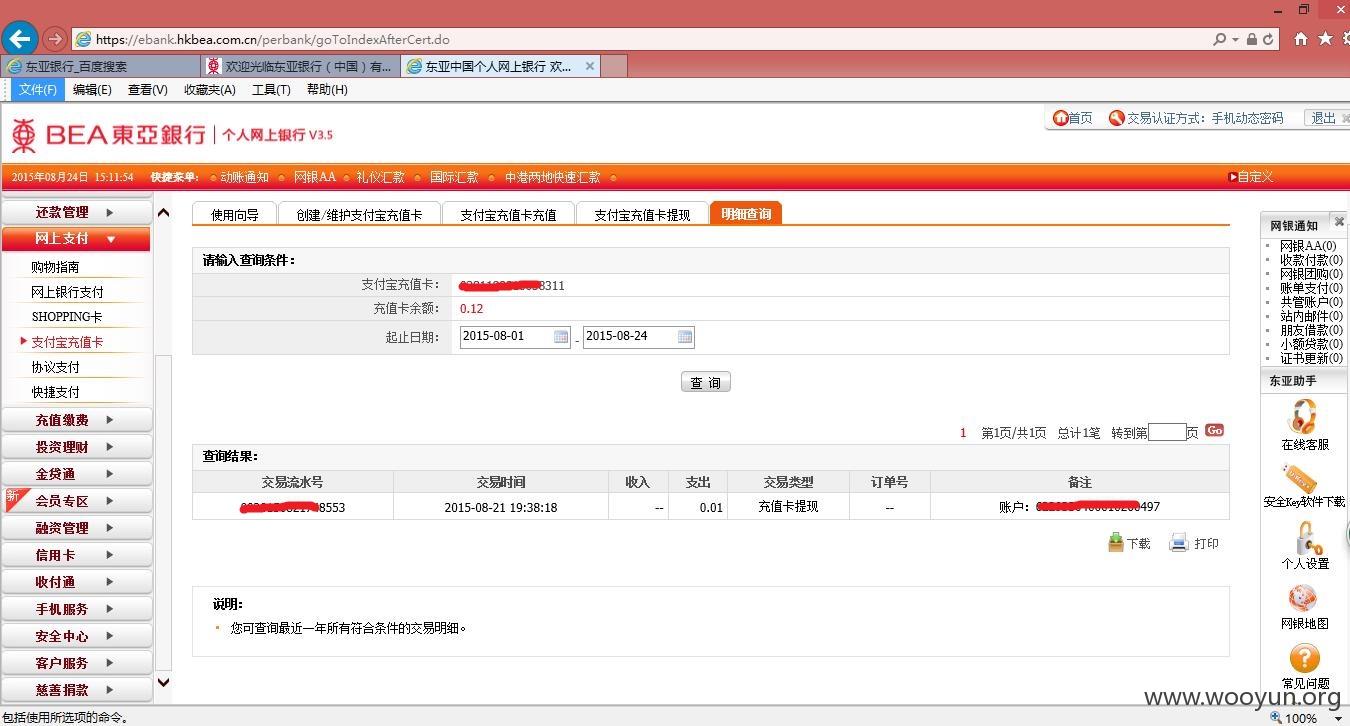Screen dimensions: 1350x726
Task: Open 在线客服 headset icon
Action: pos(1304,416)
